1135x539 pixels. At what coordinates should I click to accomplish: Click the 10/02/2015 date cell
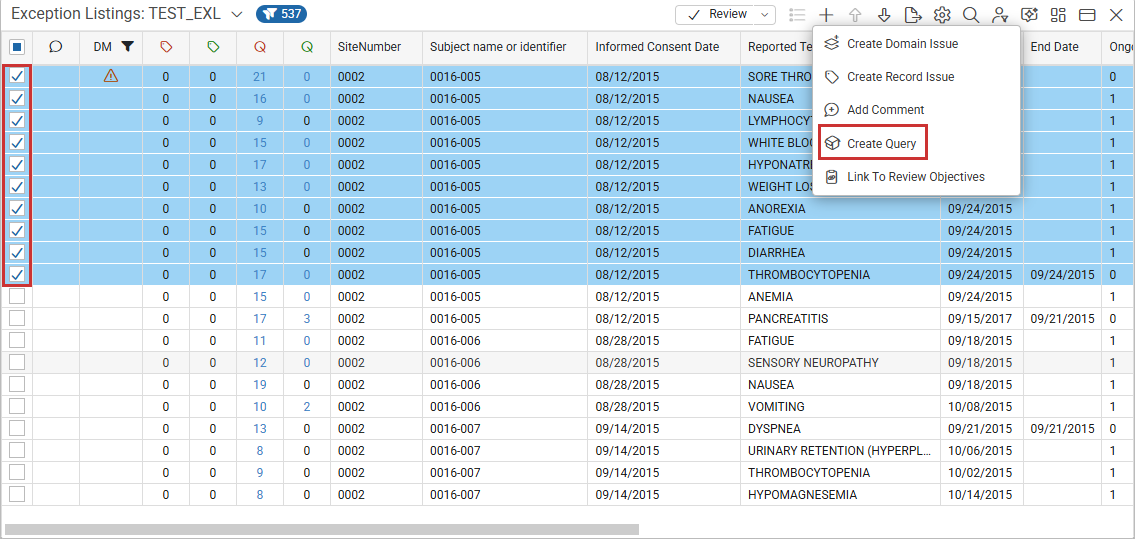(x=982, y=472)
